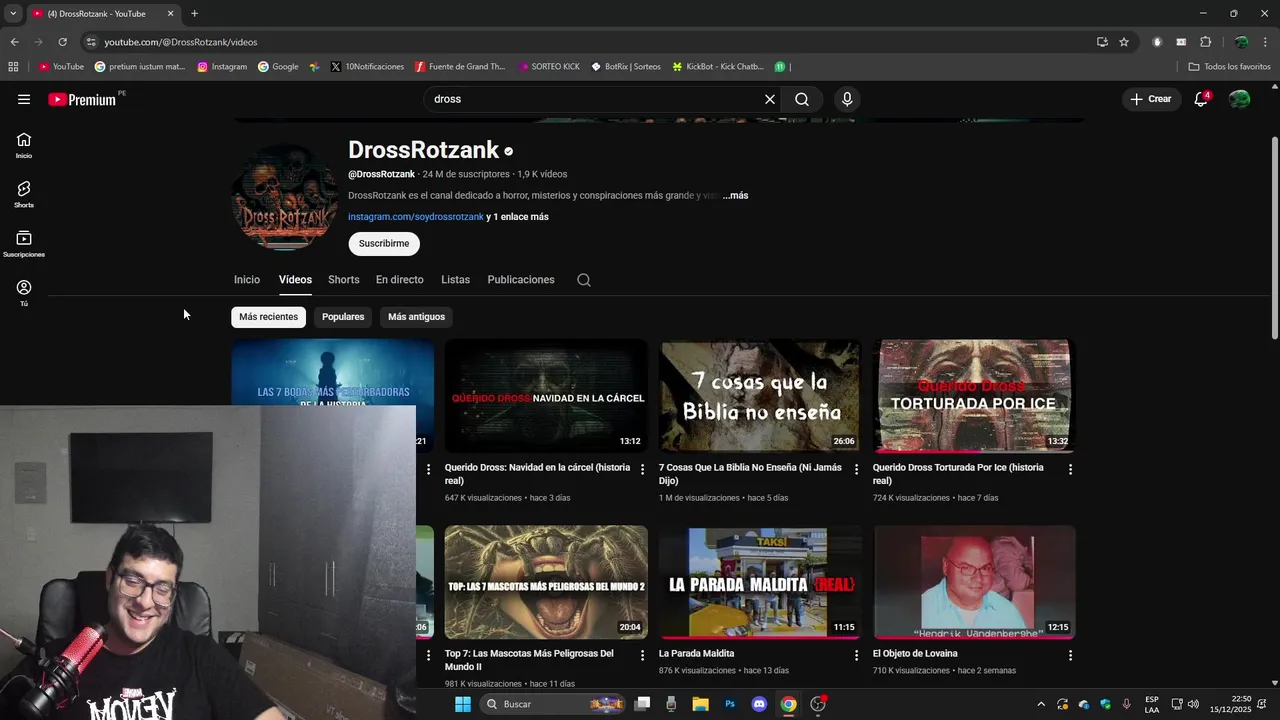Screen dimensions: 1280x720
Task: Open Chrome three-dot menu
Action: tap(1266, 42)
